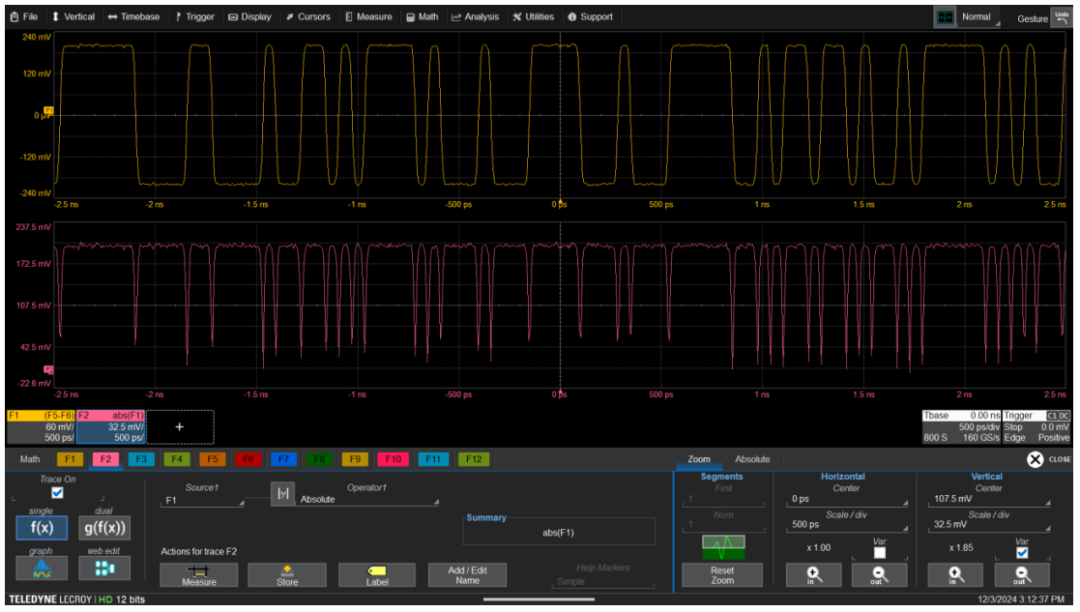1080x612 pixels.
Task: Open the Cursors menu
Action: coord(308,17)
